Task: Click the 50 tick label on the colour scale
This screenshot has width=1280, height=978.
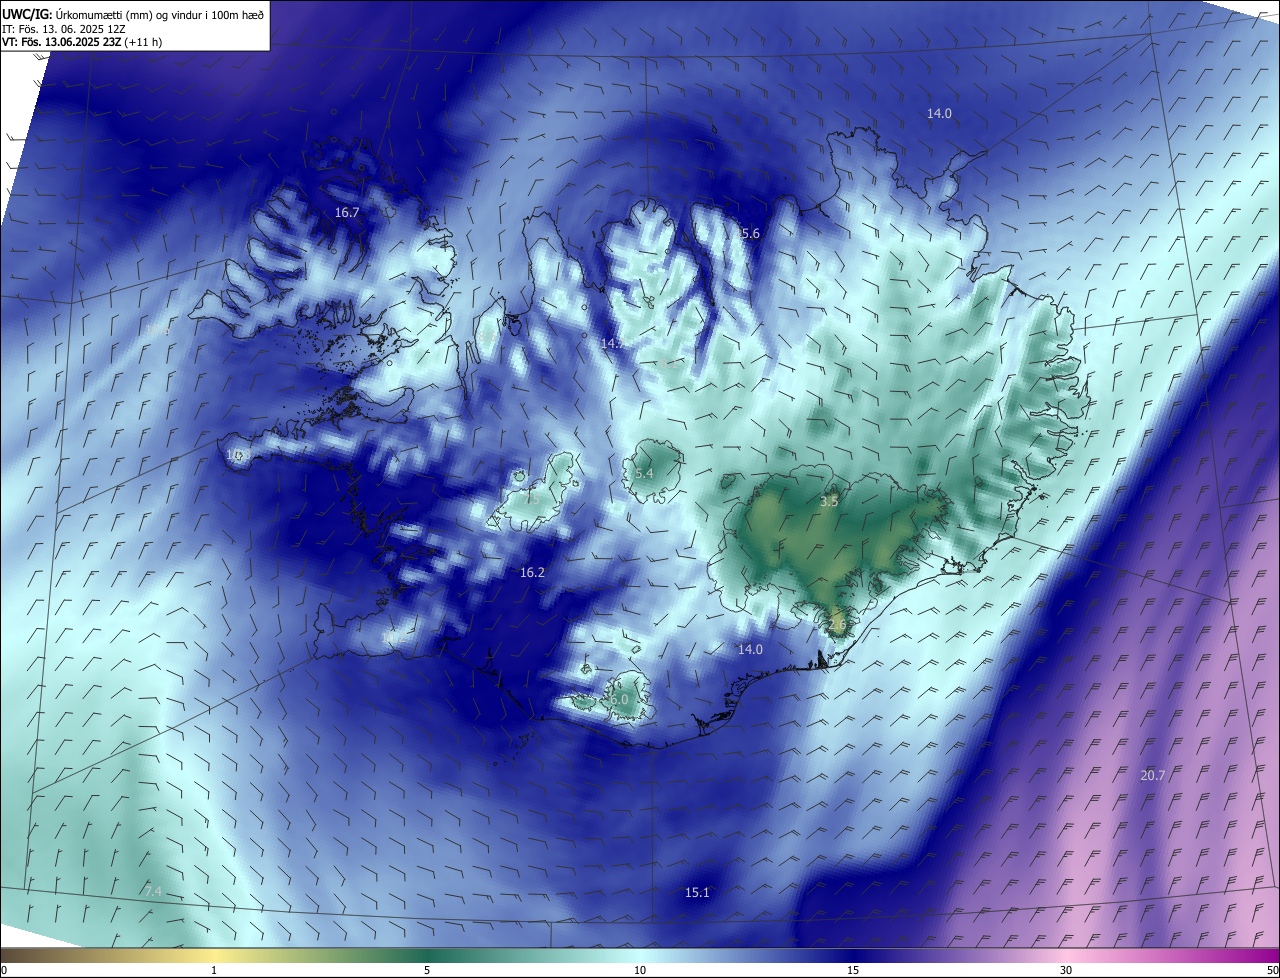Action: pos(1272,971)
